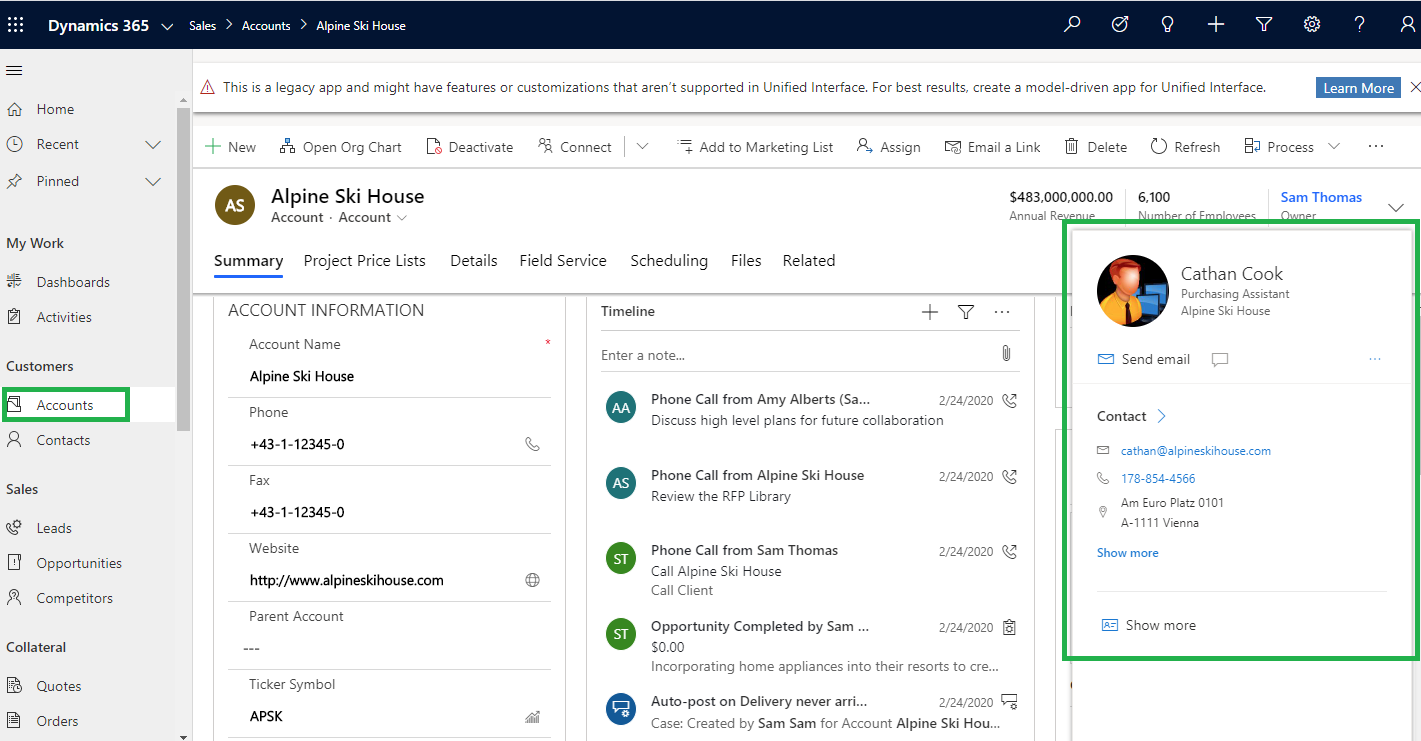Click the cathan@alpineskihouse.com email link
Screen dimensions: 1421x741
pos(1195,451)
